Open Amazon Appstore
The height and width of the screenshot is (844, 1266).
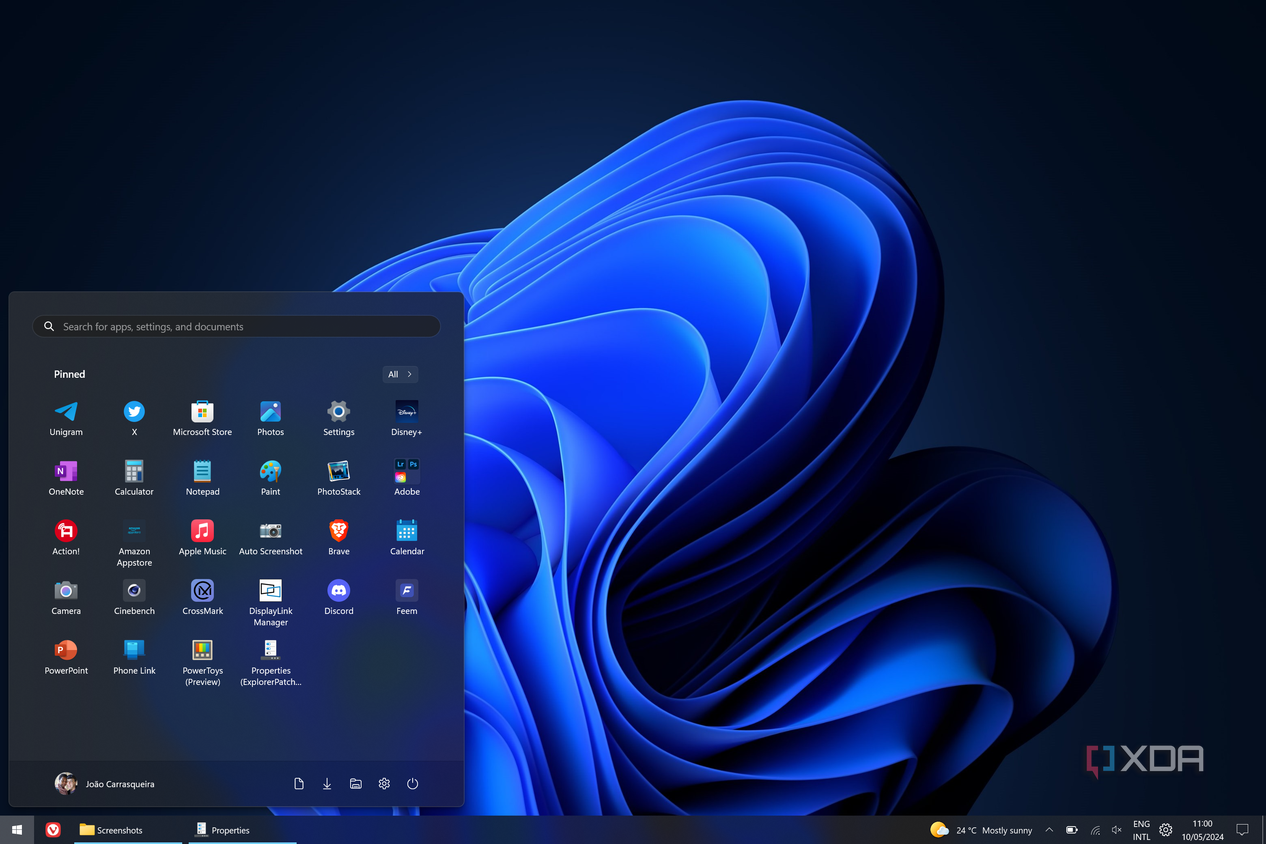134,543
